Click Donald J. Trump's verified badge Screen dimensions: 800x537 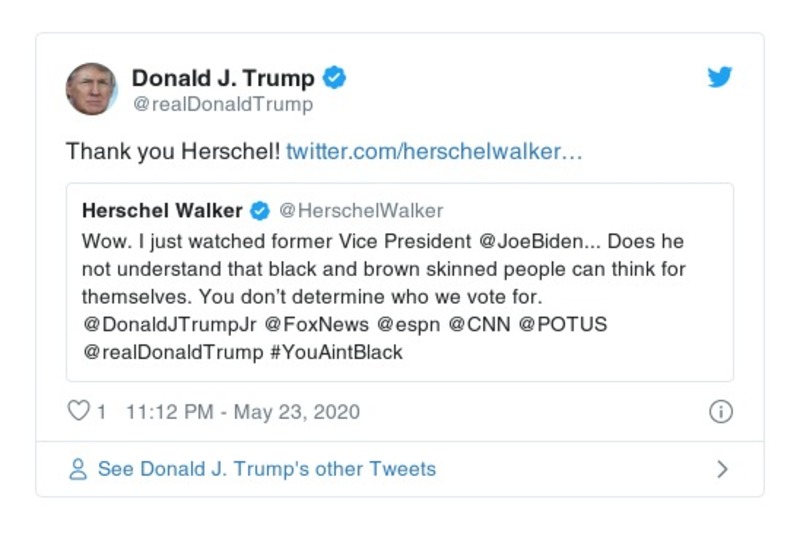pos(335,77)
